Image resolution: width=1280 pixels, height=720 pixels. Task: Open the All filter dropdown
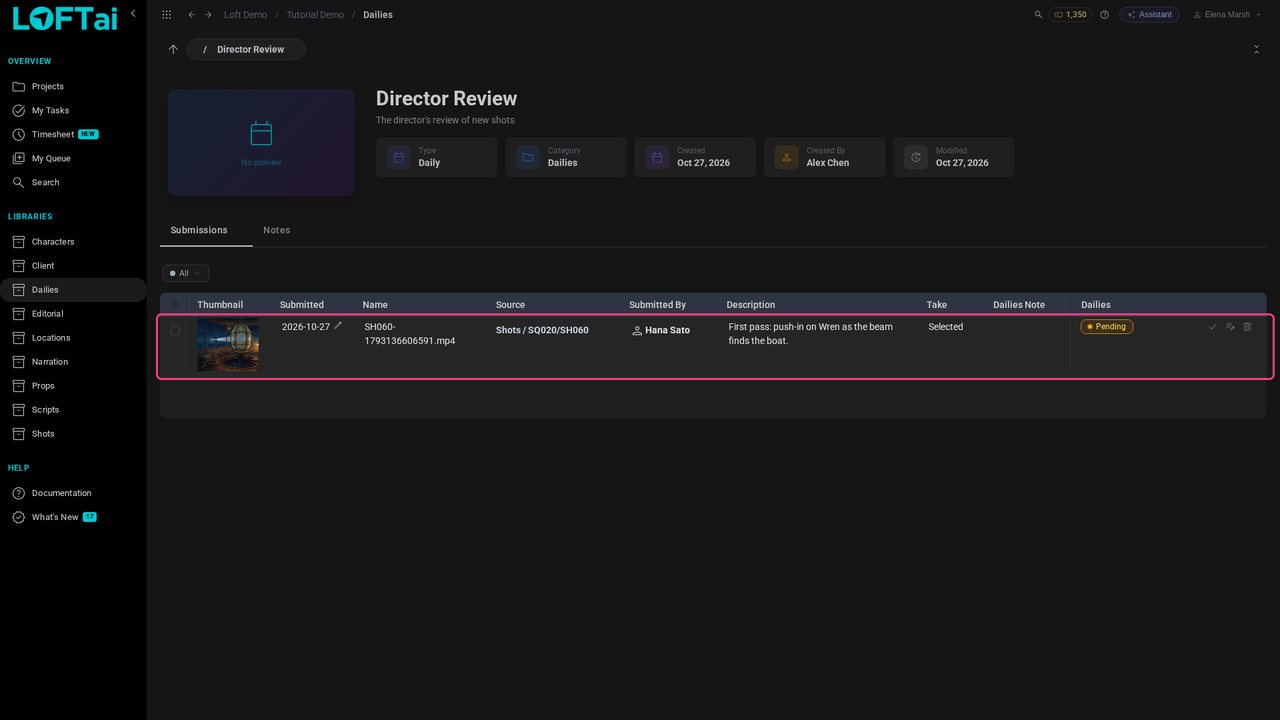pyautogui.click(x=186, y=273)
